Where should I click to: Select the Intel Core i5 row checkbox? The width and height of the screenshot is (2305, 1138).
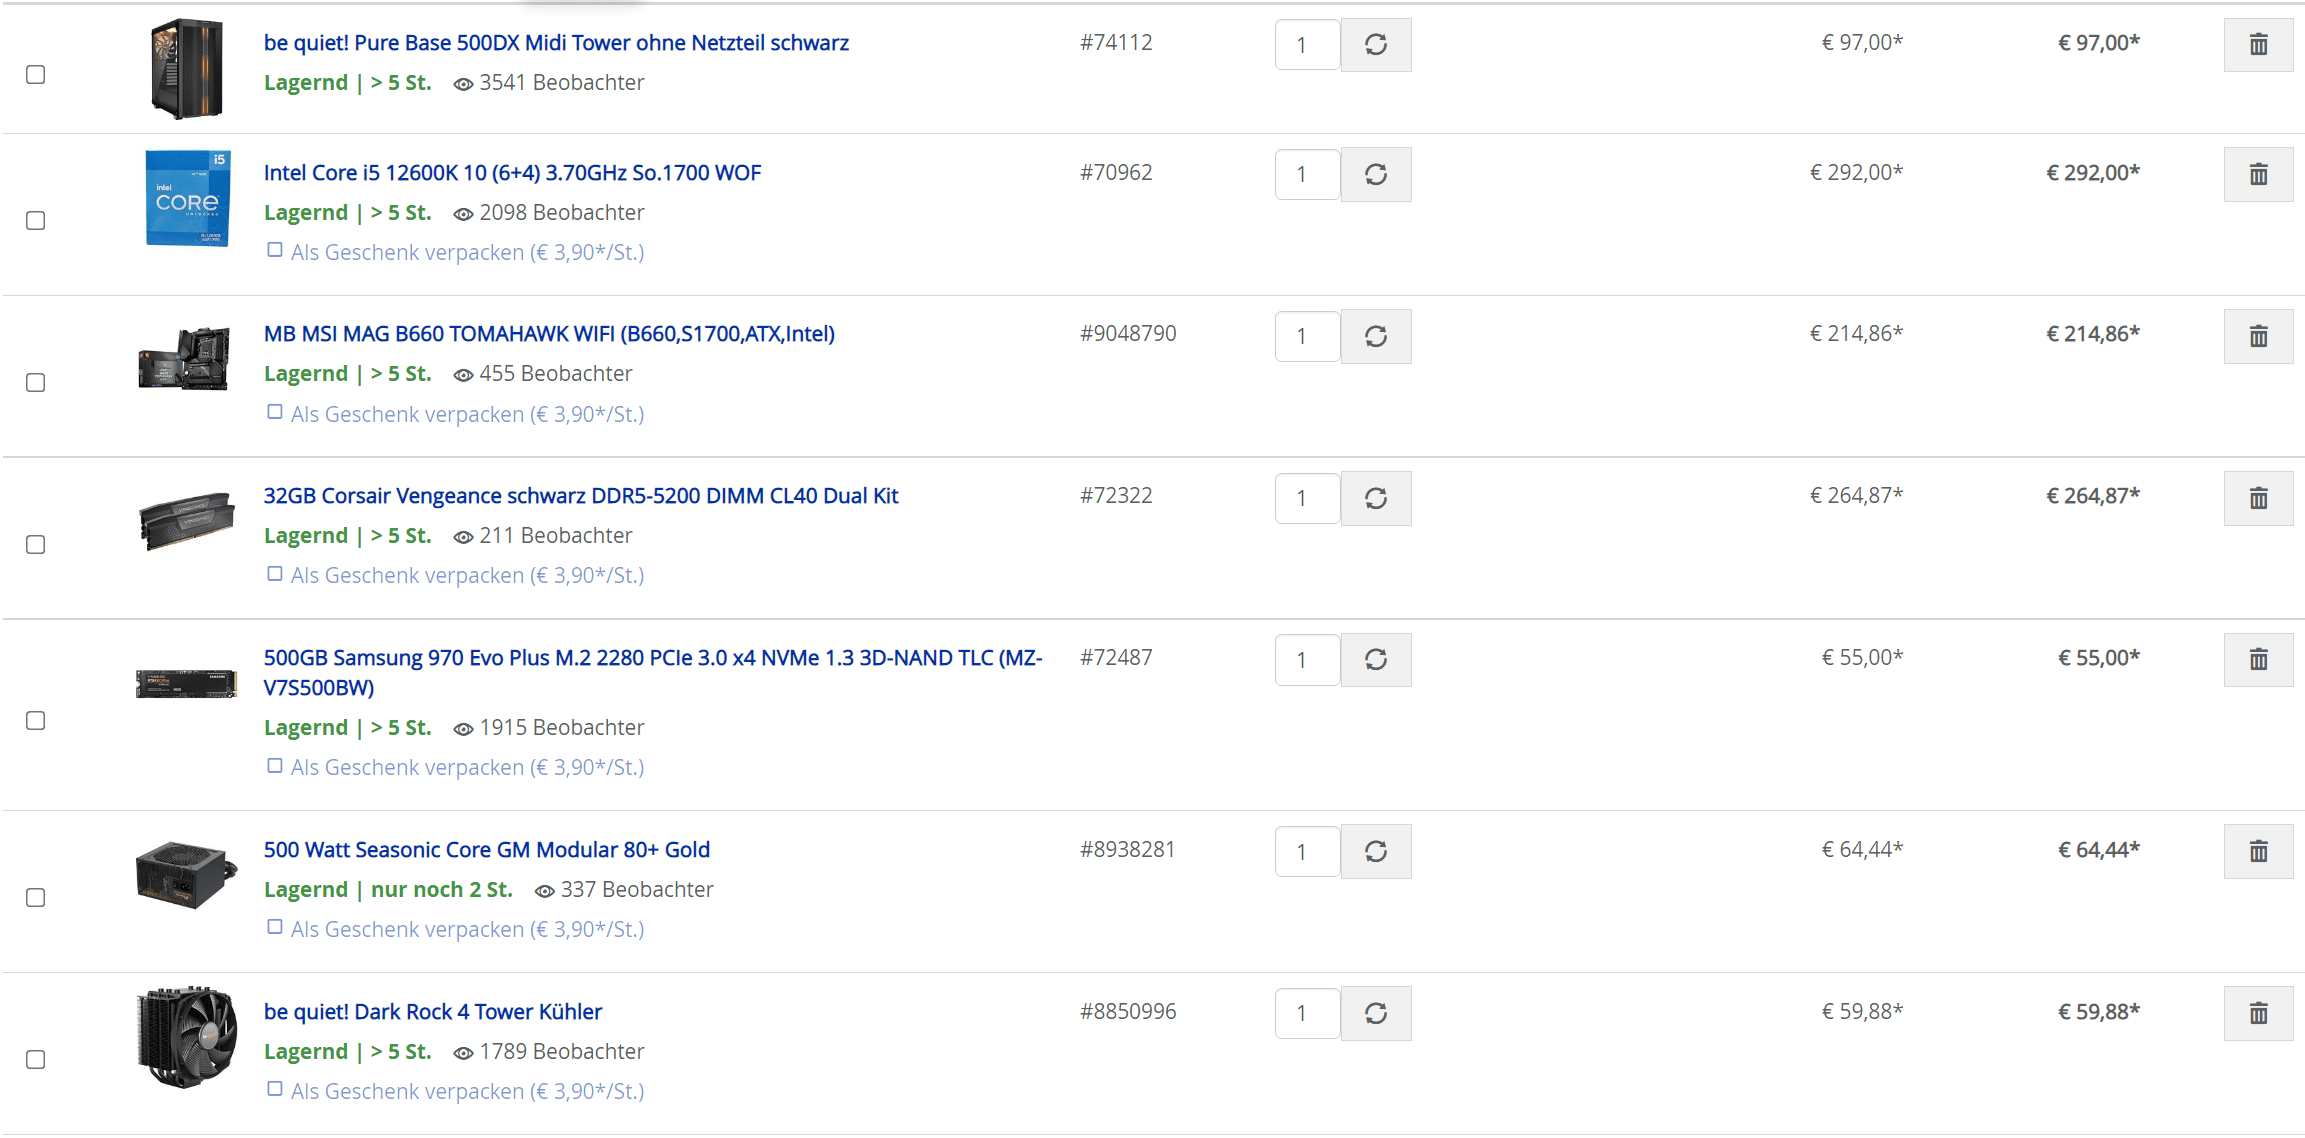tap(36, 221)
